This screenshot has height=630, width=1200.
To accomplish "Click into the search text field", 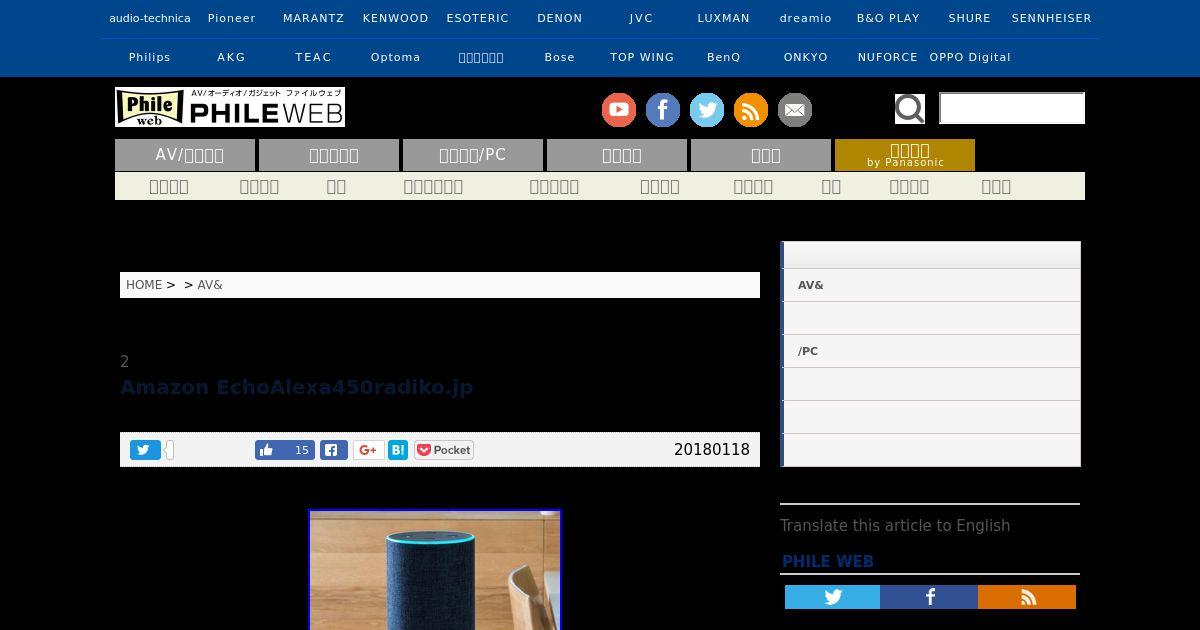I will [1012, 108].
